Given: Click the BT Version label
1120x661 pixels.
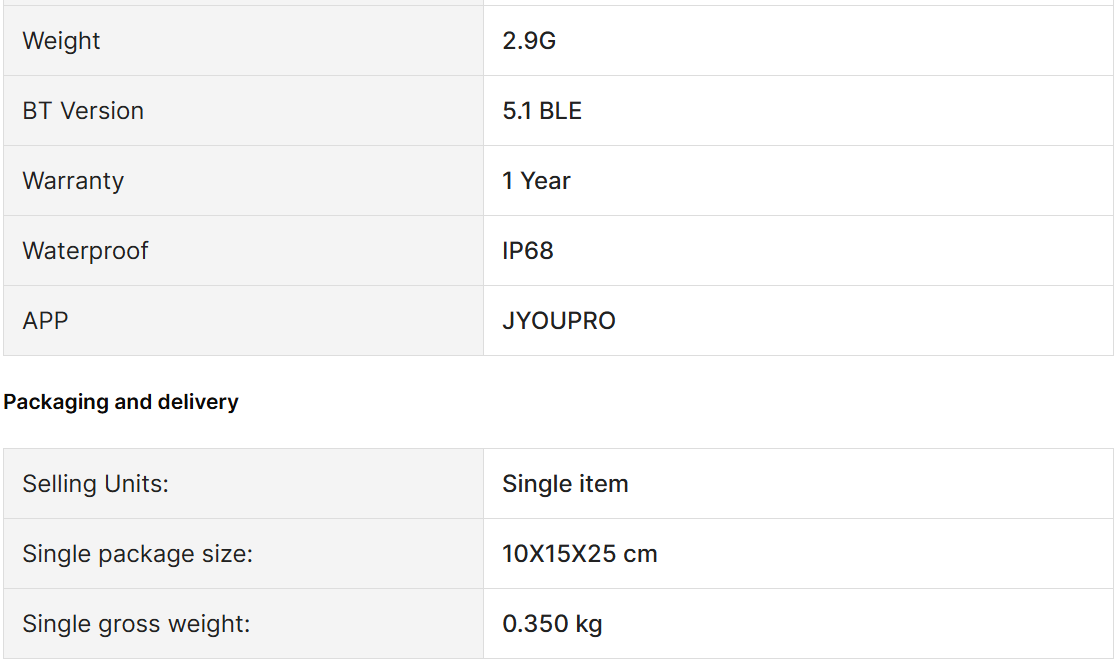Looking at the screenshot, I should point(83,111).
